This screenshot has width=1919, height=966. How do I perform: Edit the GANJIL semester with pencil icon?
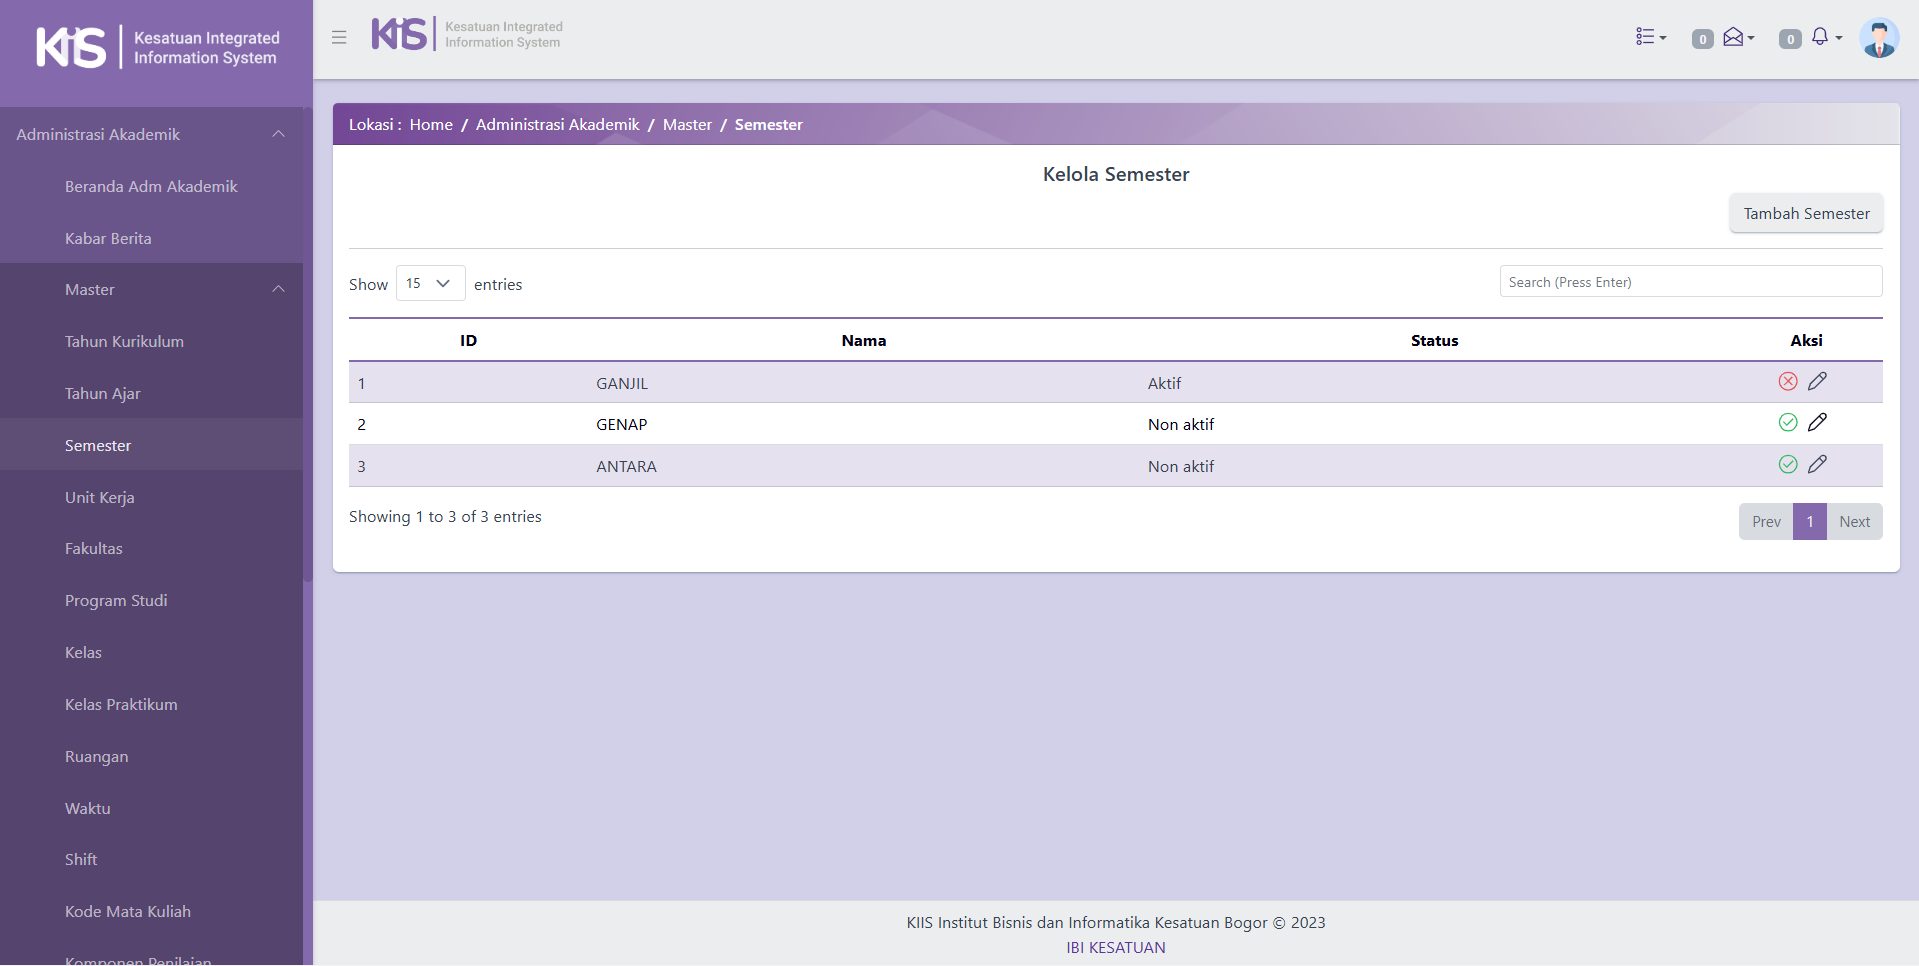1817,381
